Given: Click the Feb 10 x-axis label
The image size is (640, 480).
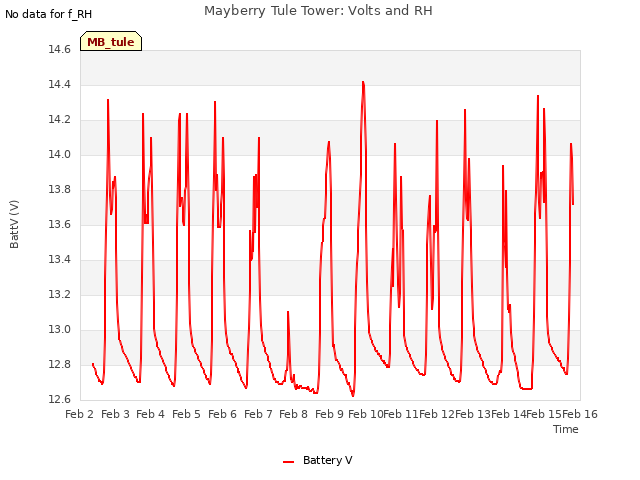Looking at the screenshot, I should click(x=366, y=414).
